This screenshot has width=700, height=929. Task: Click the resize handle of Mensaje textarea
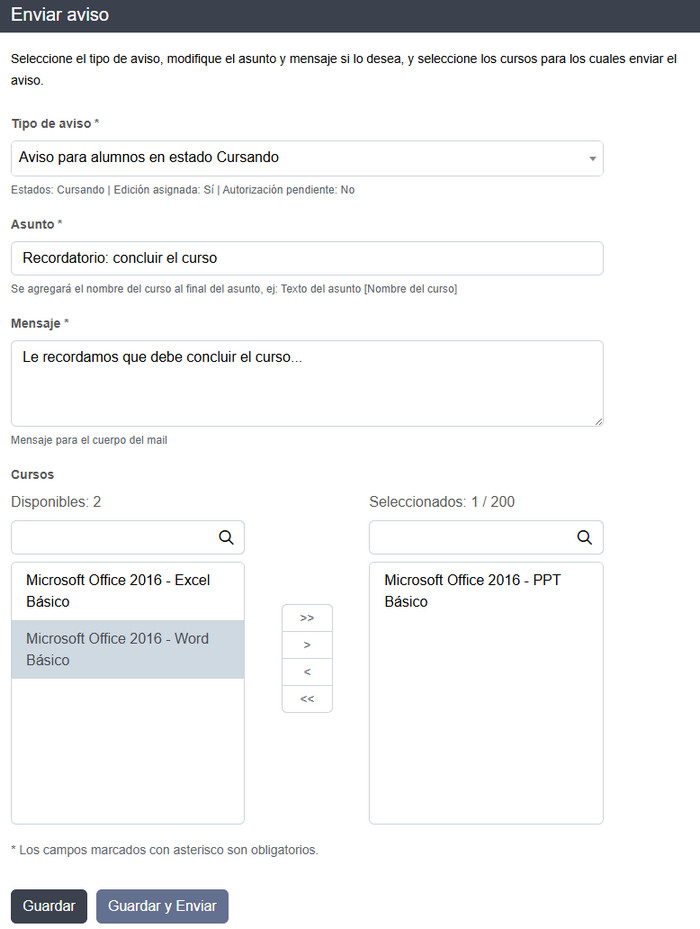(x=598, y=421)
